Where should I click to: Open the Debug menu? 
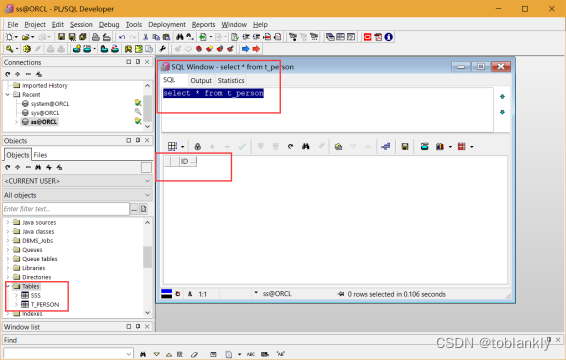coord(109,25)
